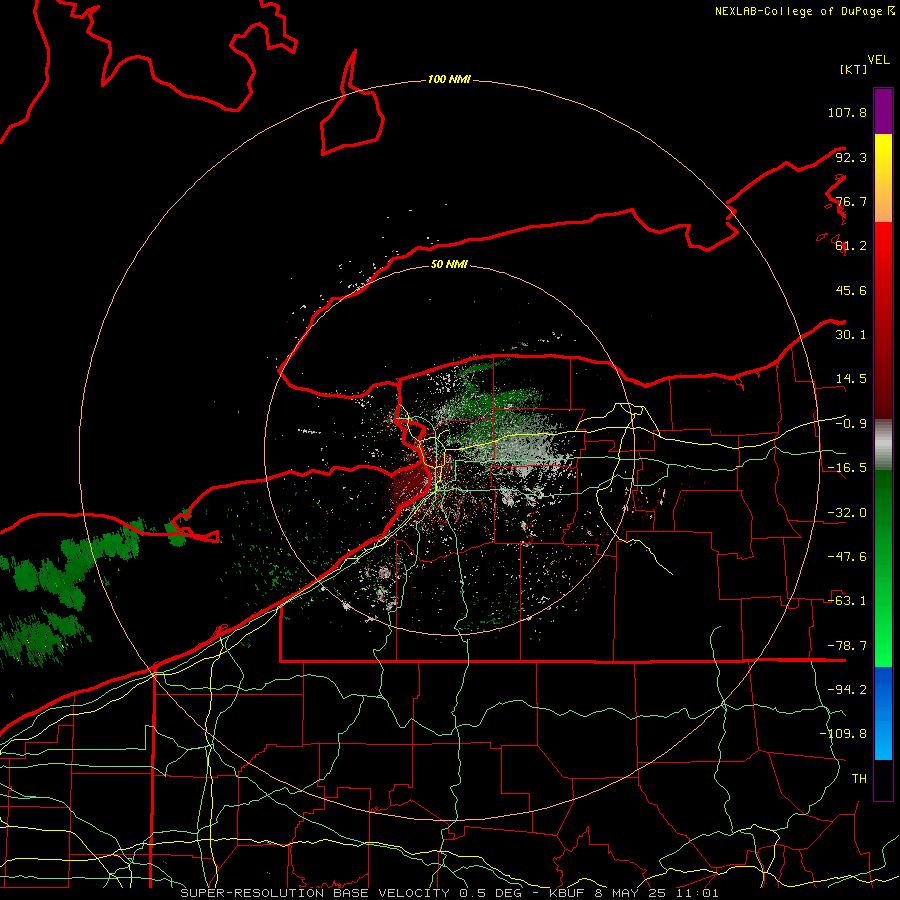The height and width of the screenshot is (900, 900).
Task: Click the blue segment of the velocity color bar
Action: tap(883, 713)
